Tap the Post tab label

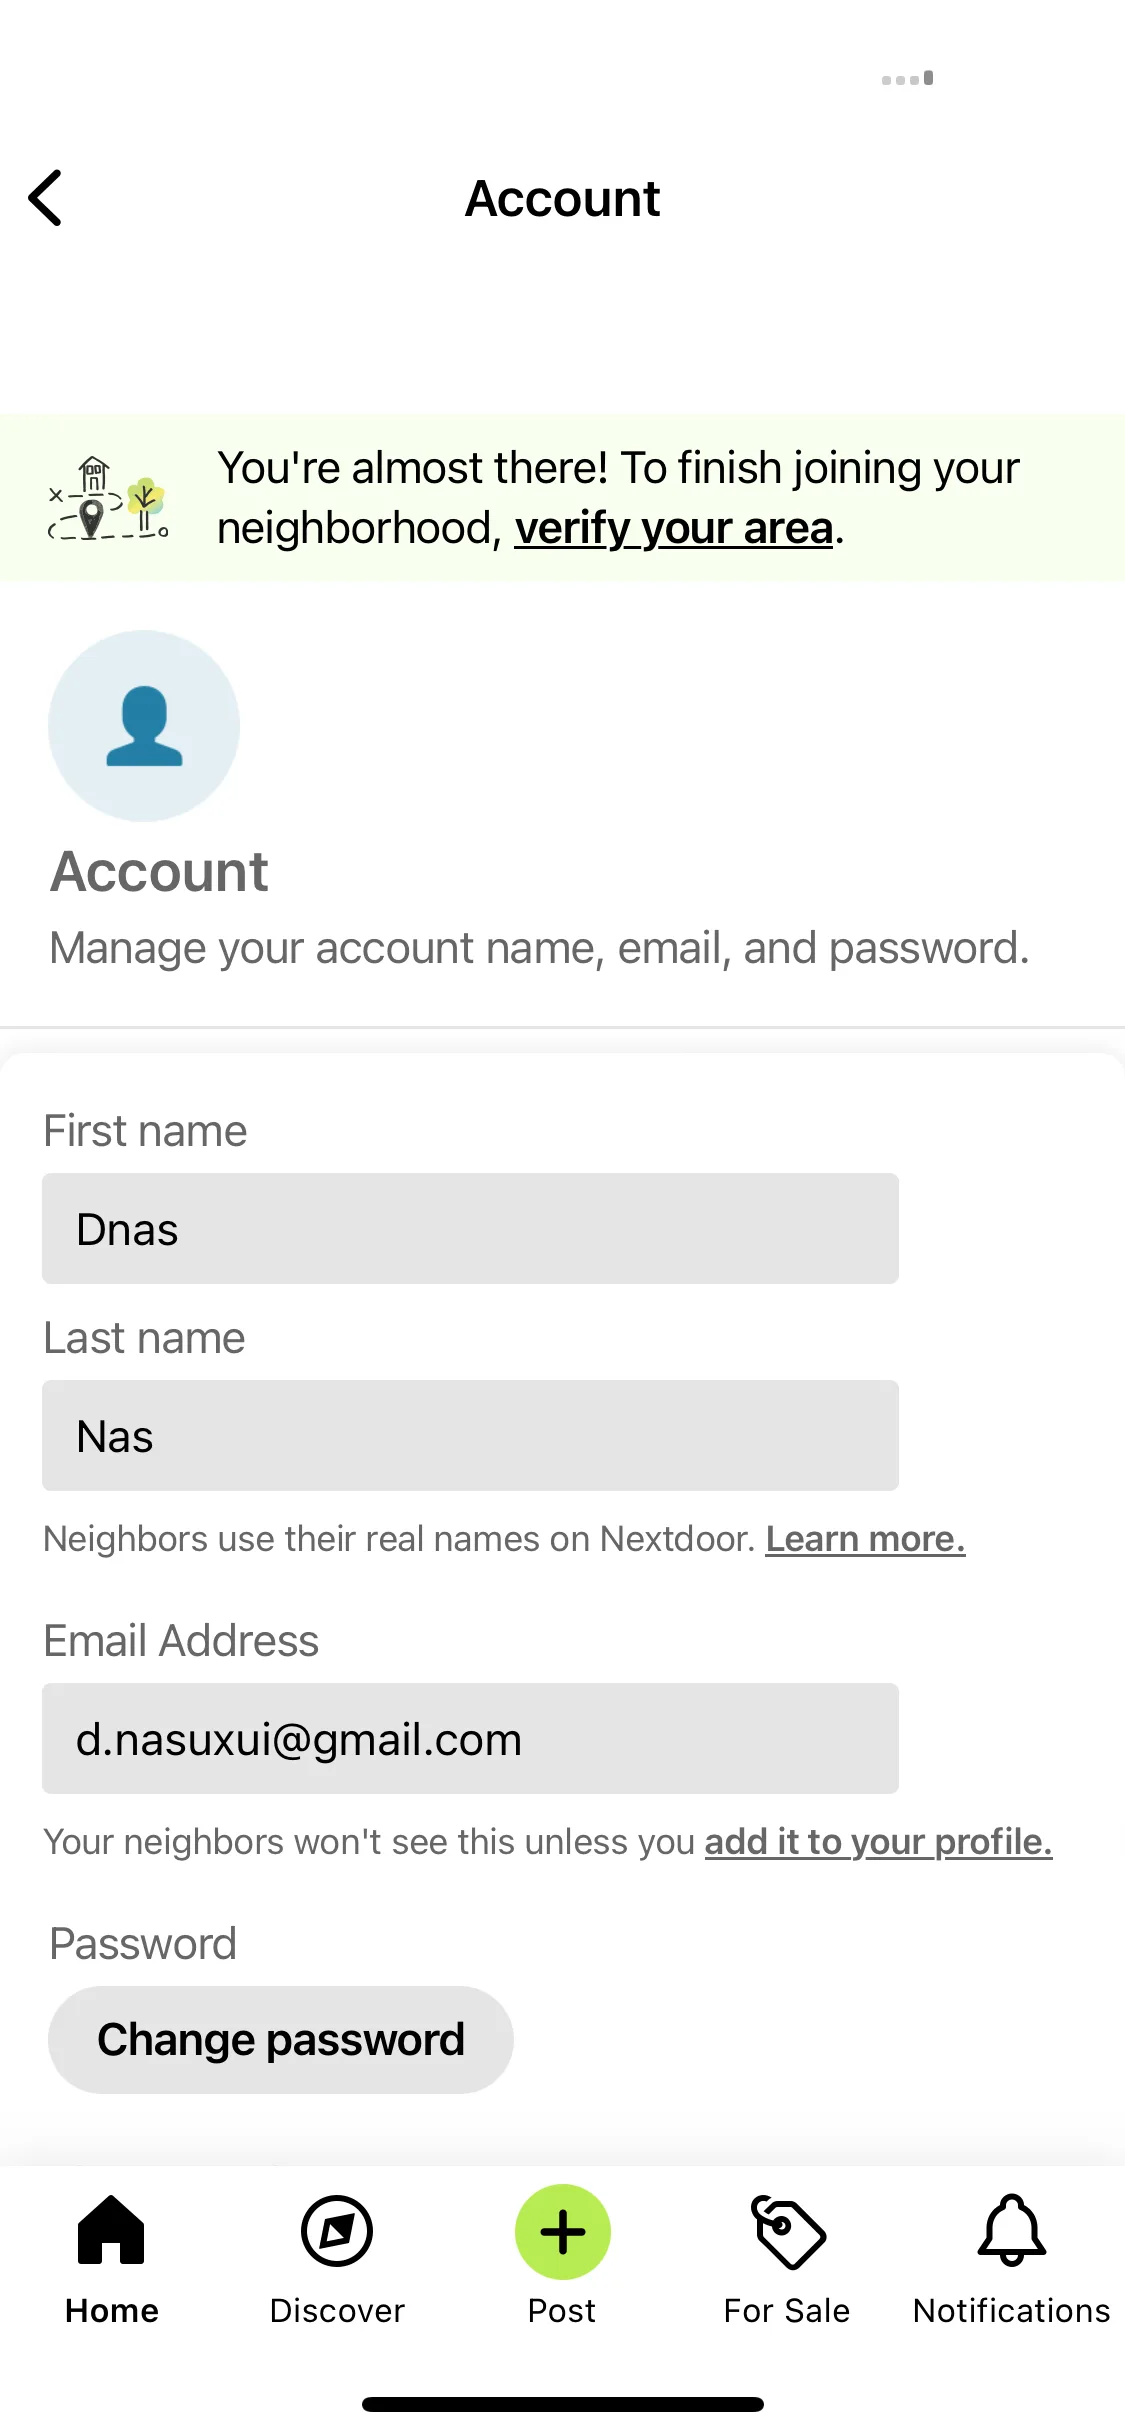point(562,2311)
